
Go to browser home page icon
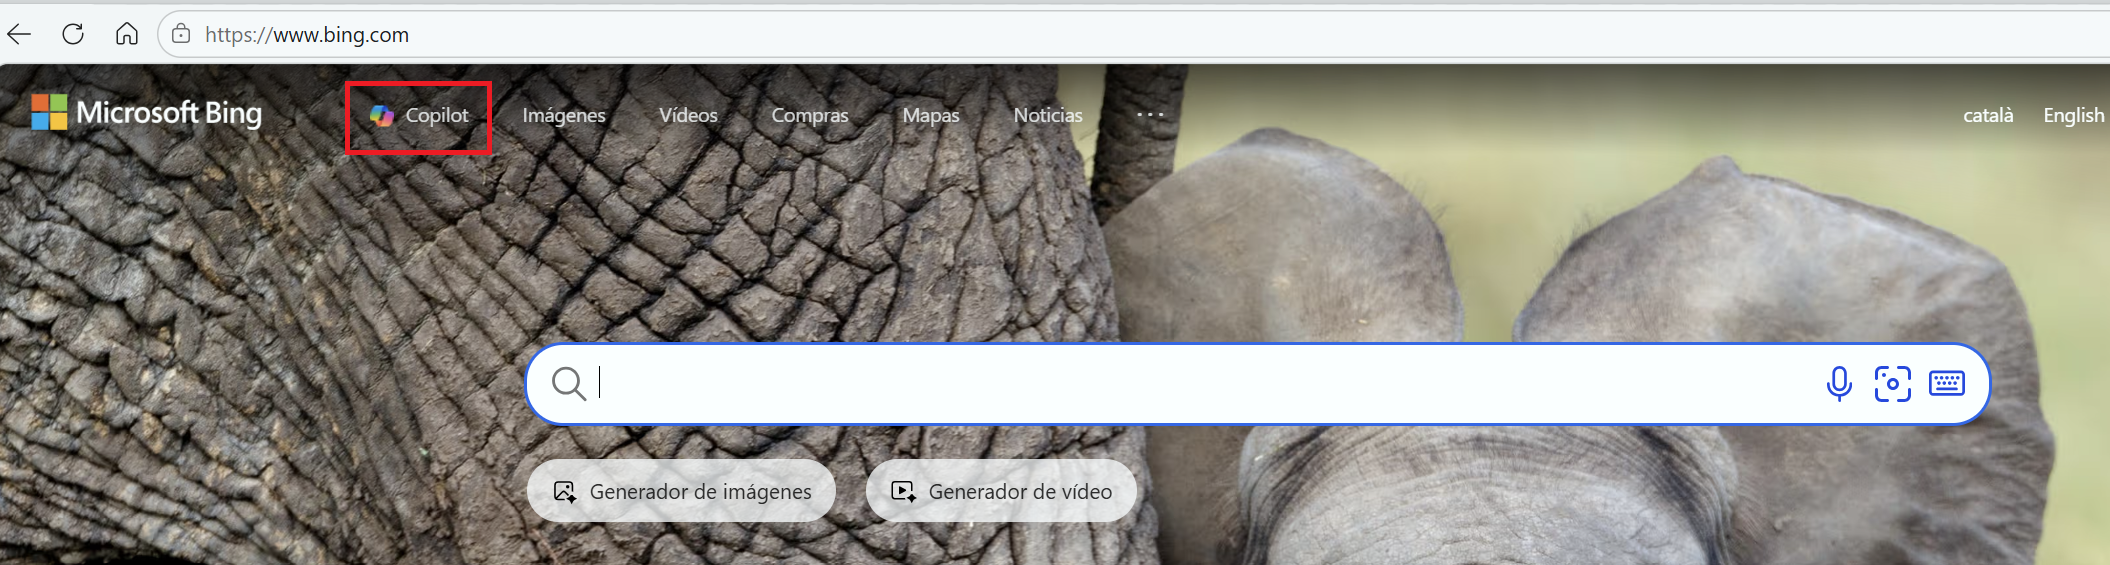pos(127,35)
